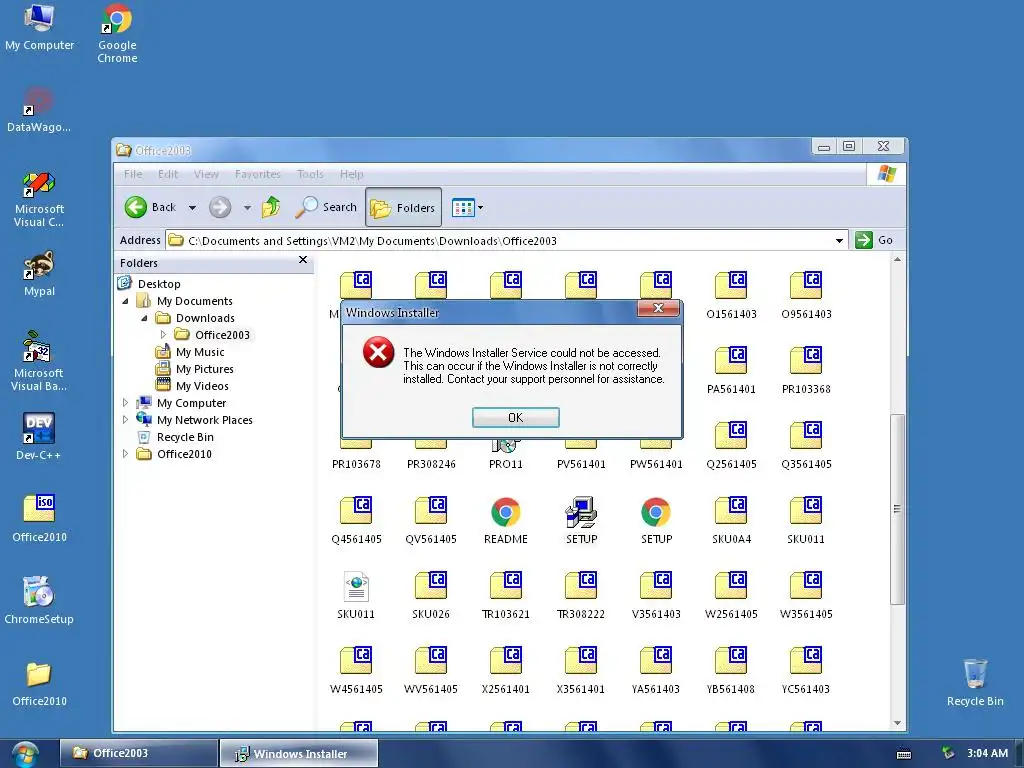Open My Computer desktop icon
1024x768 pixels.
pyautogui.click(x=39, y=28)
